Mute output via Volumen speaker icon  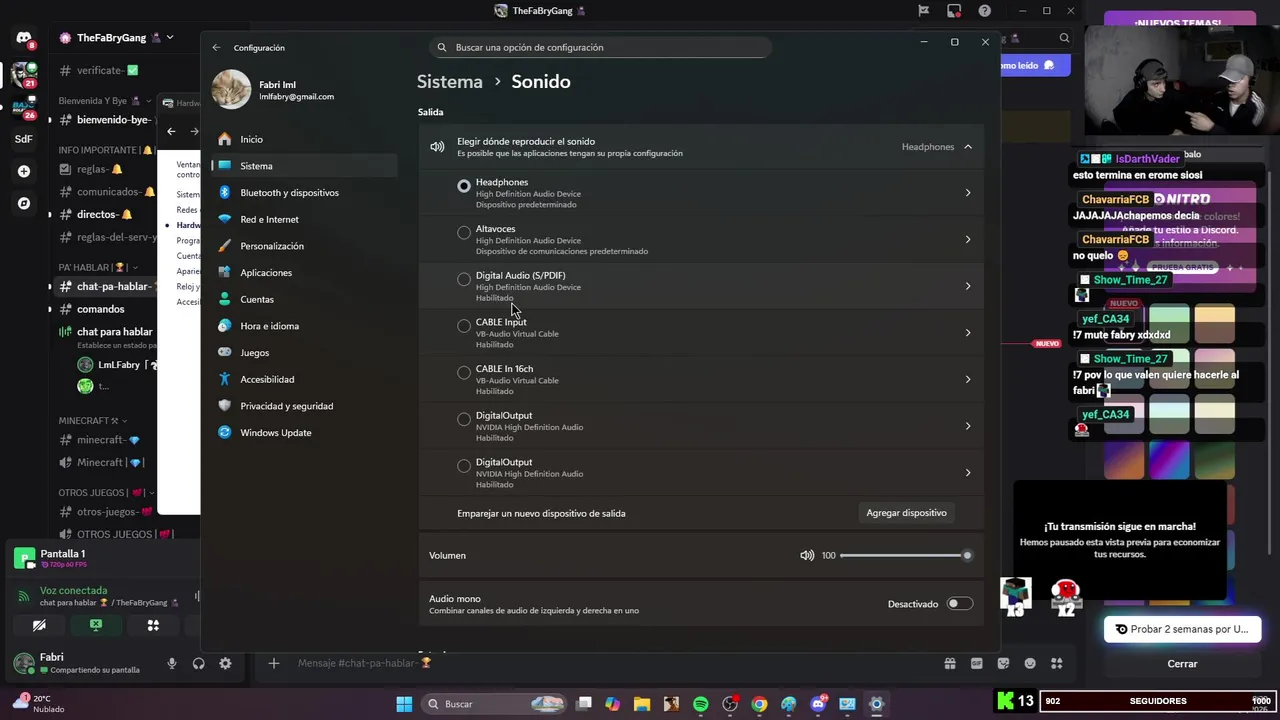(x=807, y=555)
